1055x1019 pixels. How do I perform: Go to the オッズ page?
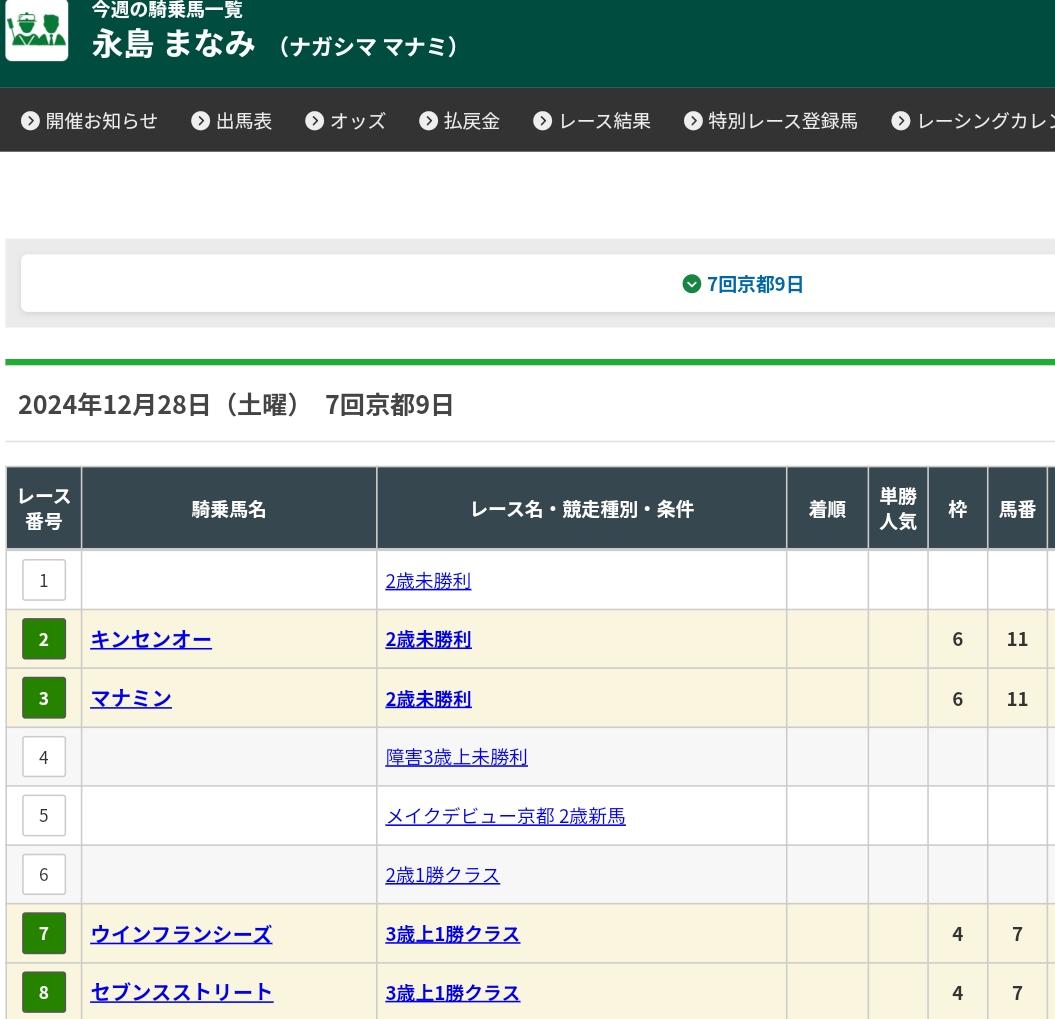346,121
